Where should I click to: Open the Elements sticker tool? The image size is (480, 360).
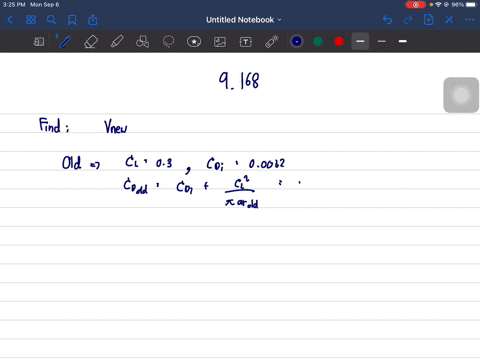[194, 42]
